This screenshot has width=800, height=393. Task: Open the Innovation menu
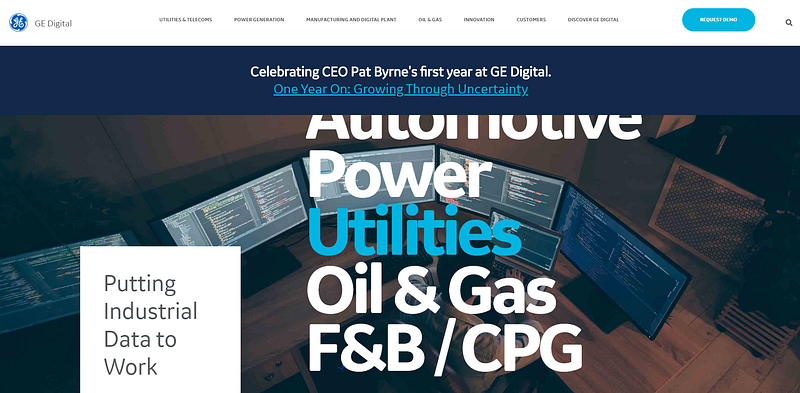[x=479, y=20]
